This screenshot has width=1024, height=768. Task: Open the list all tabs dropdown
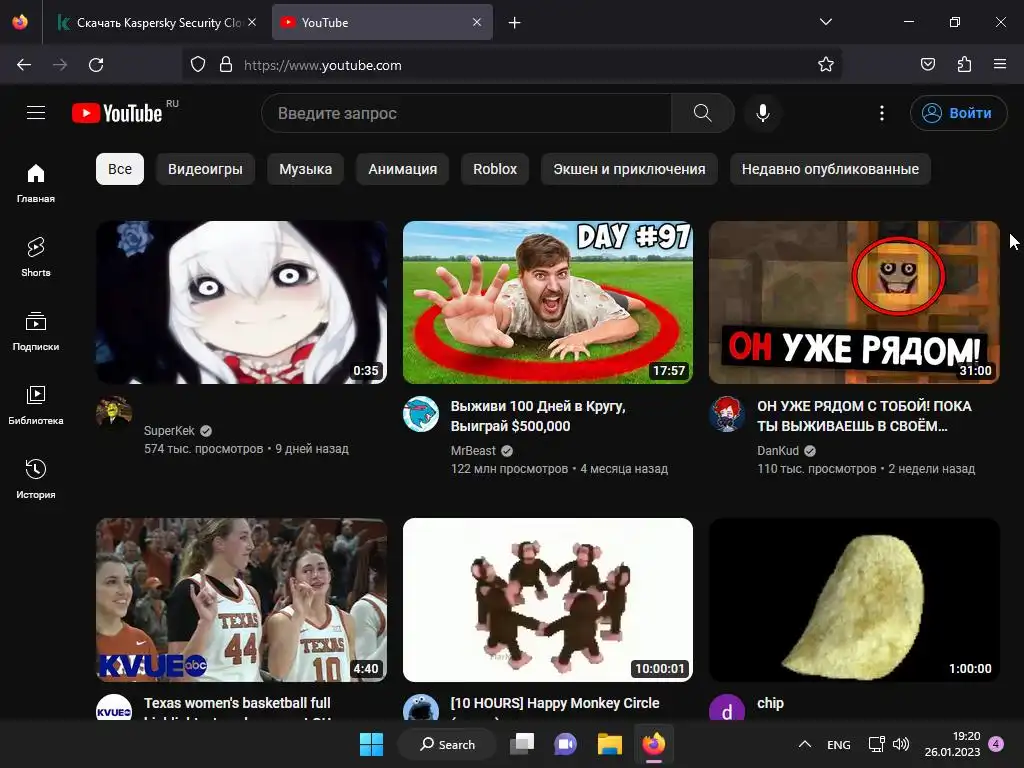(825, 22)
